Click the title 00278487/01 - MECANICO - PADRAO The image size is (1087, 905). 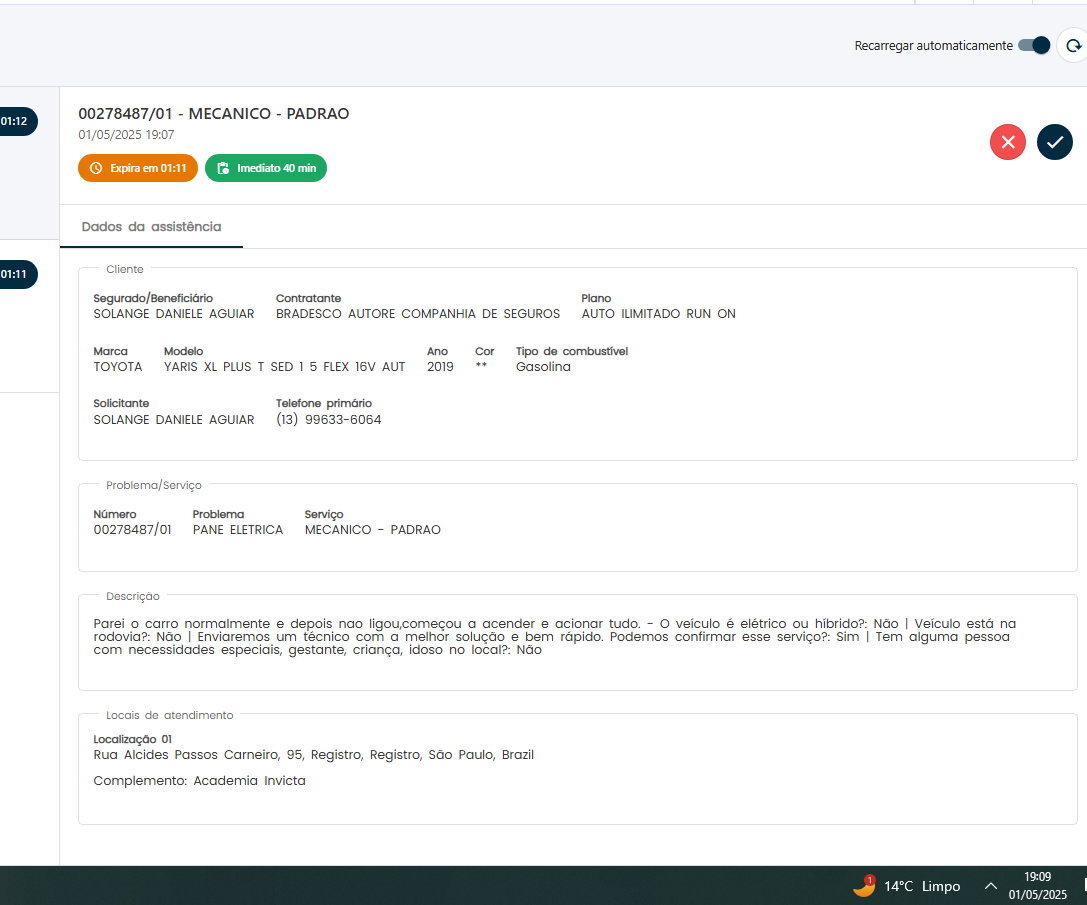point(214,114)
